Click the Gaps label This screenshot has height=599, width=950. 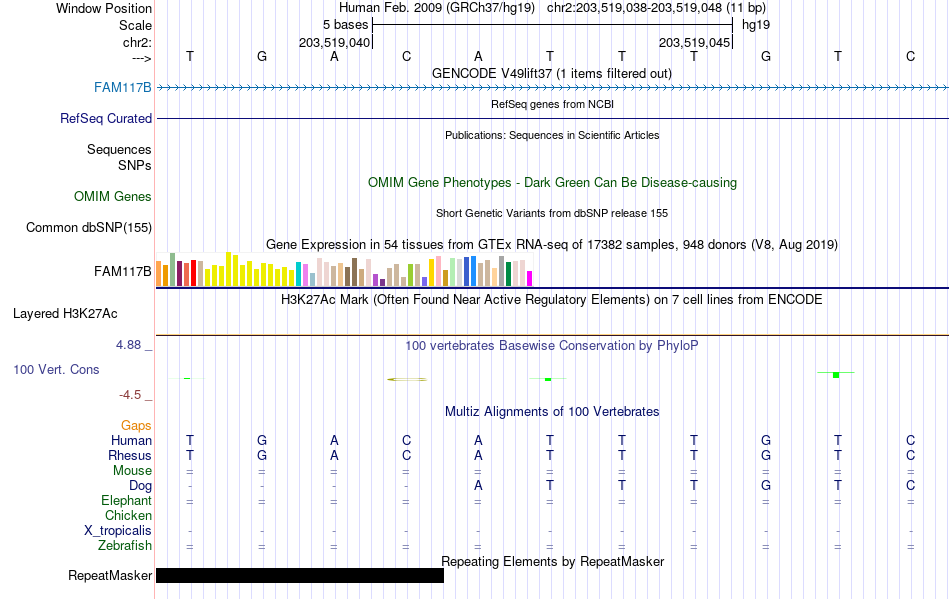(136, 426)
